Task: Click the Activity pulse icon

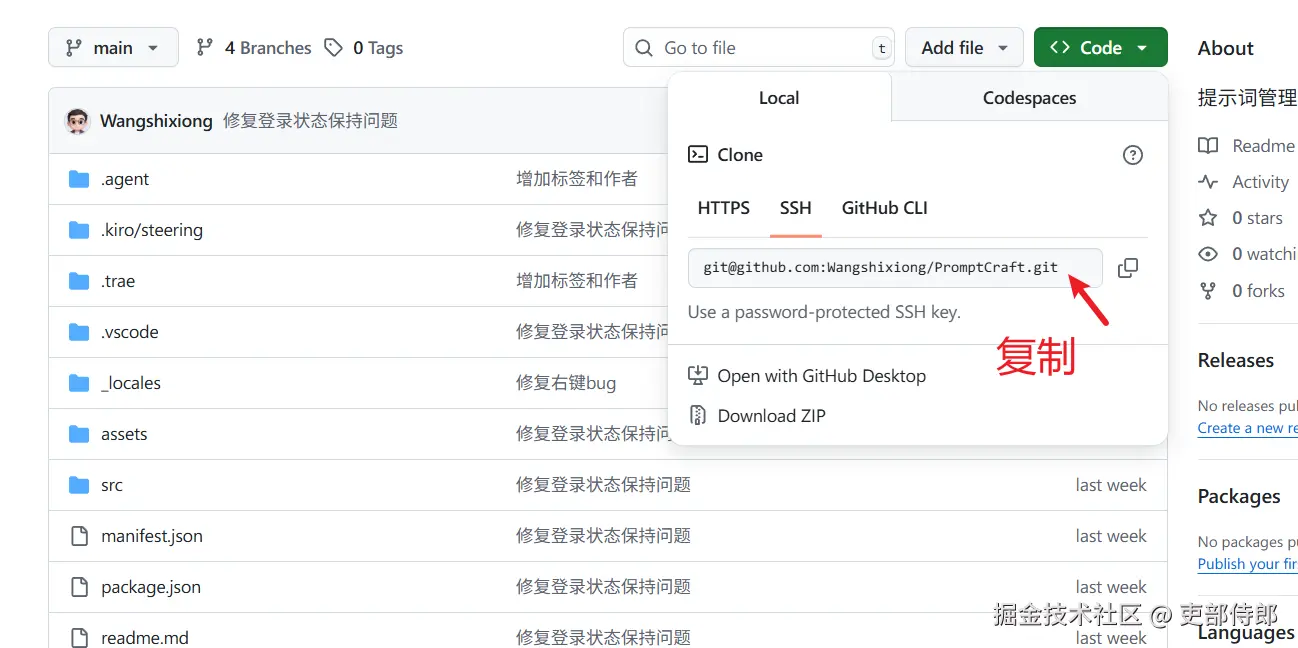Action: pos(1208,182)
